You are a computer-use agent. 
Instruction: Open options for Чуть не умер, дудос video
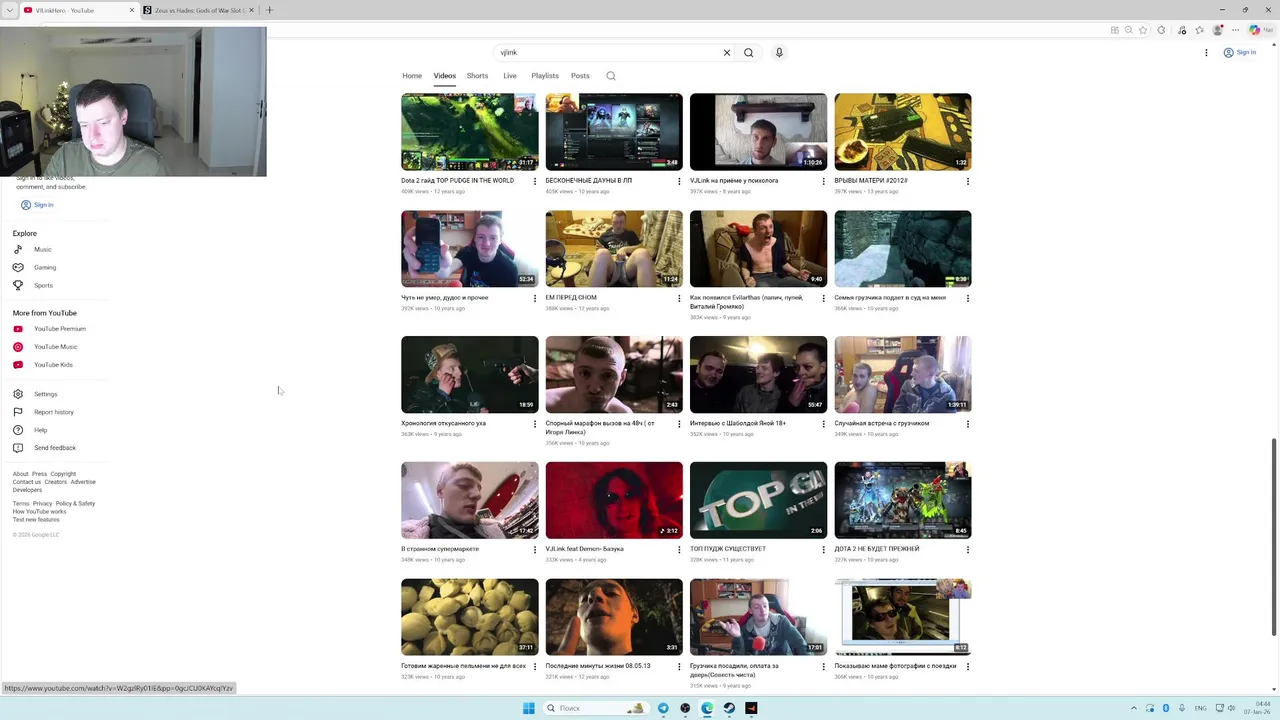pos(535,298)
